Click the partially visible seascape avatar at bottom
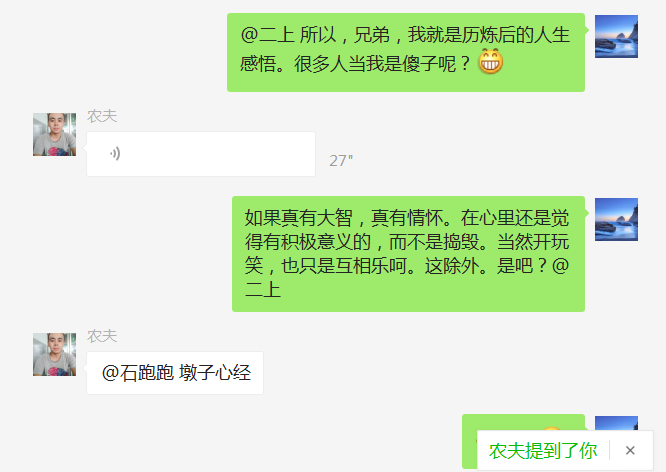Screen dimensions: 666x472 click(x=616, y=424)
